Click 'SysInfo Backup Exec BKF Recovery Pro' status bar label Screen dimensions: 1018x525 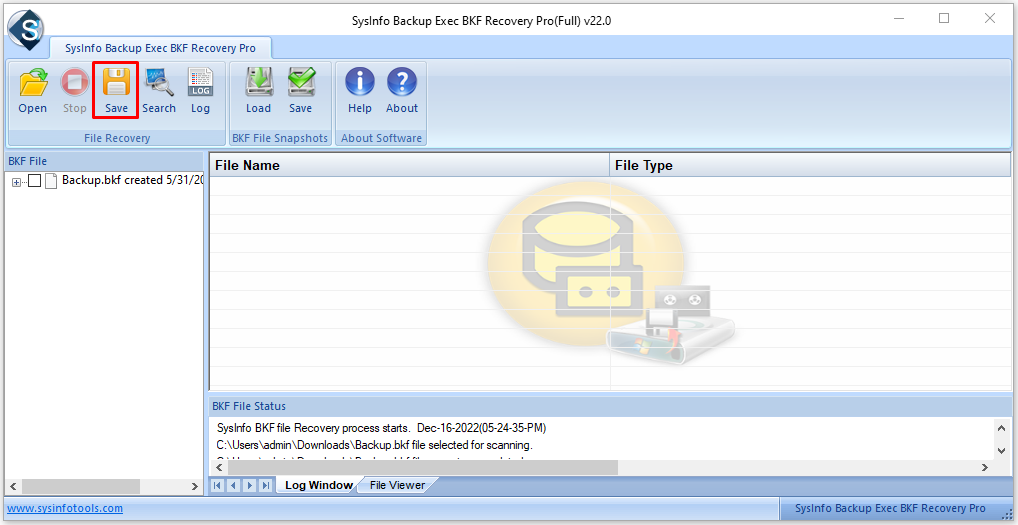889,508
